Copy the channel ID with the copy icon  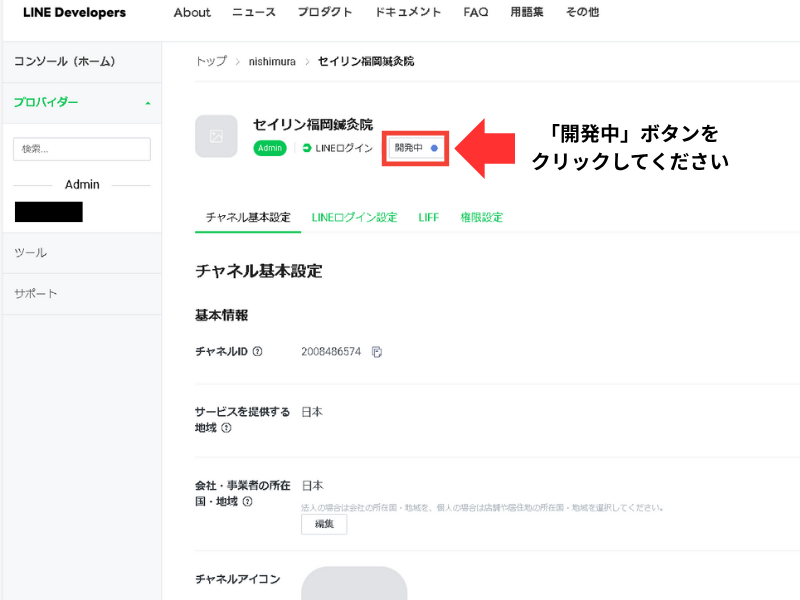tap(377, 352)
